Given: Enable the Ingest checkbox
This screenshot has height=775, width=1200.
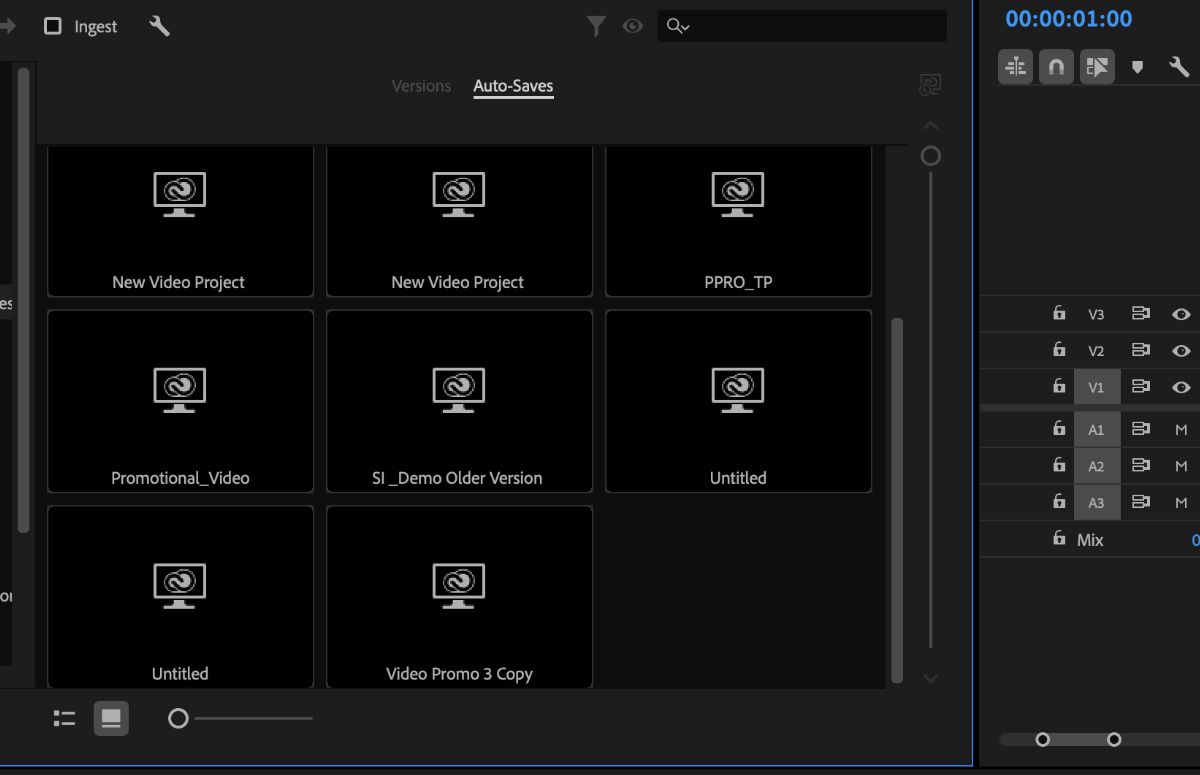Looking at the screenshot, I should (x=52, y=26).
